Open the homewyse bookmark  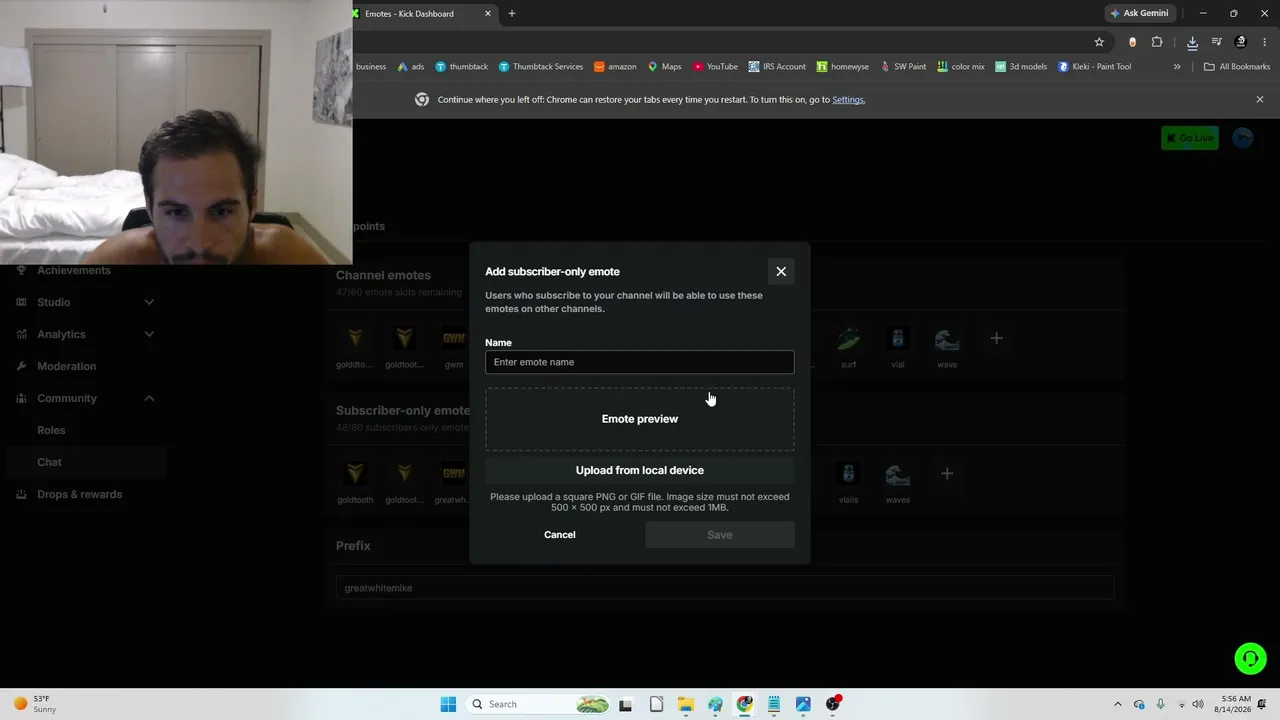(842, 67)
